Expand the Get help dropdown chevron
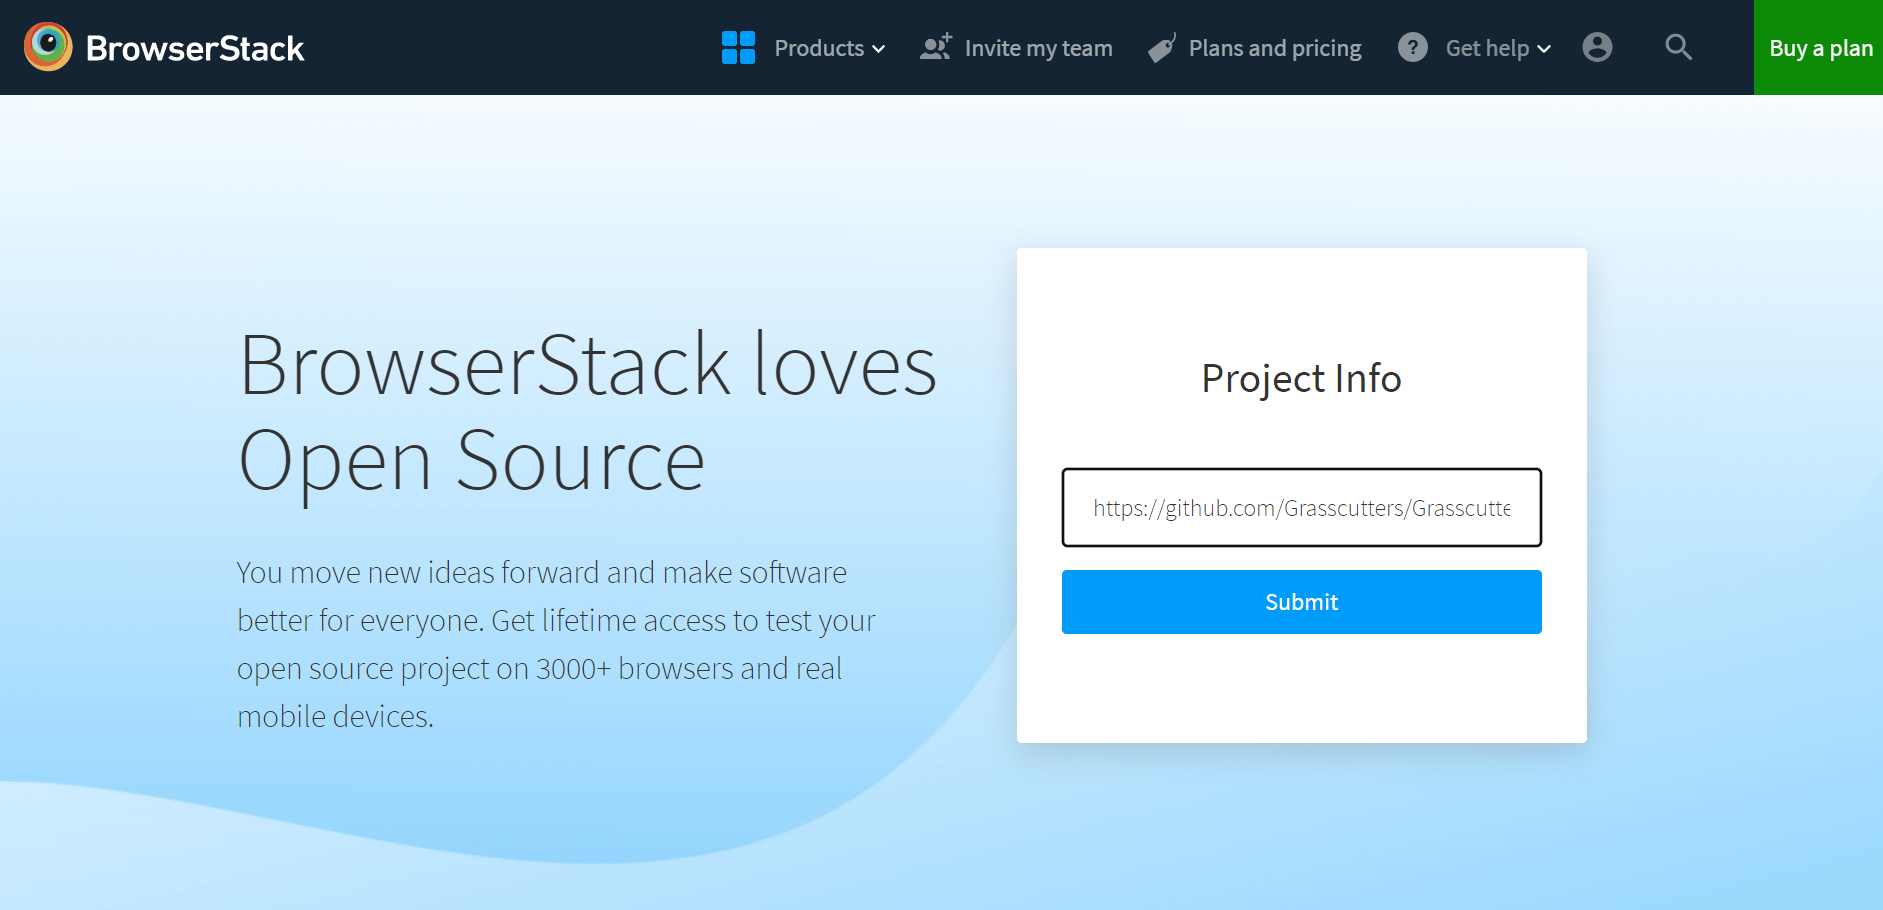 1544,49
